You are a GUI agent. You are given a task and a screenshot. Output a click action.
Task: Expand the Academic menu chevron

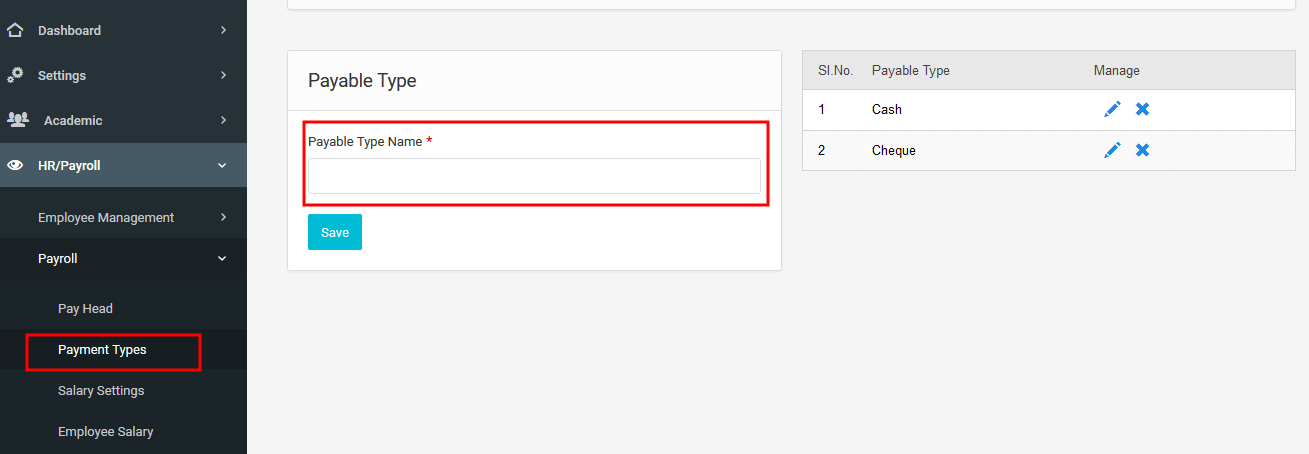223,120
